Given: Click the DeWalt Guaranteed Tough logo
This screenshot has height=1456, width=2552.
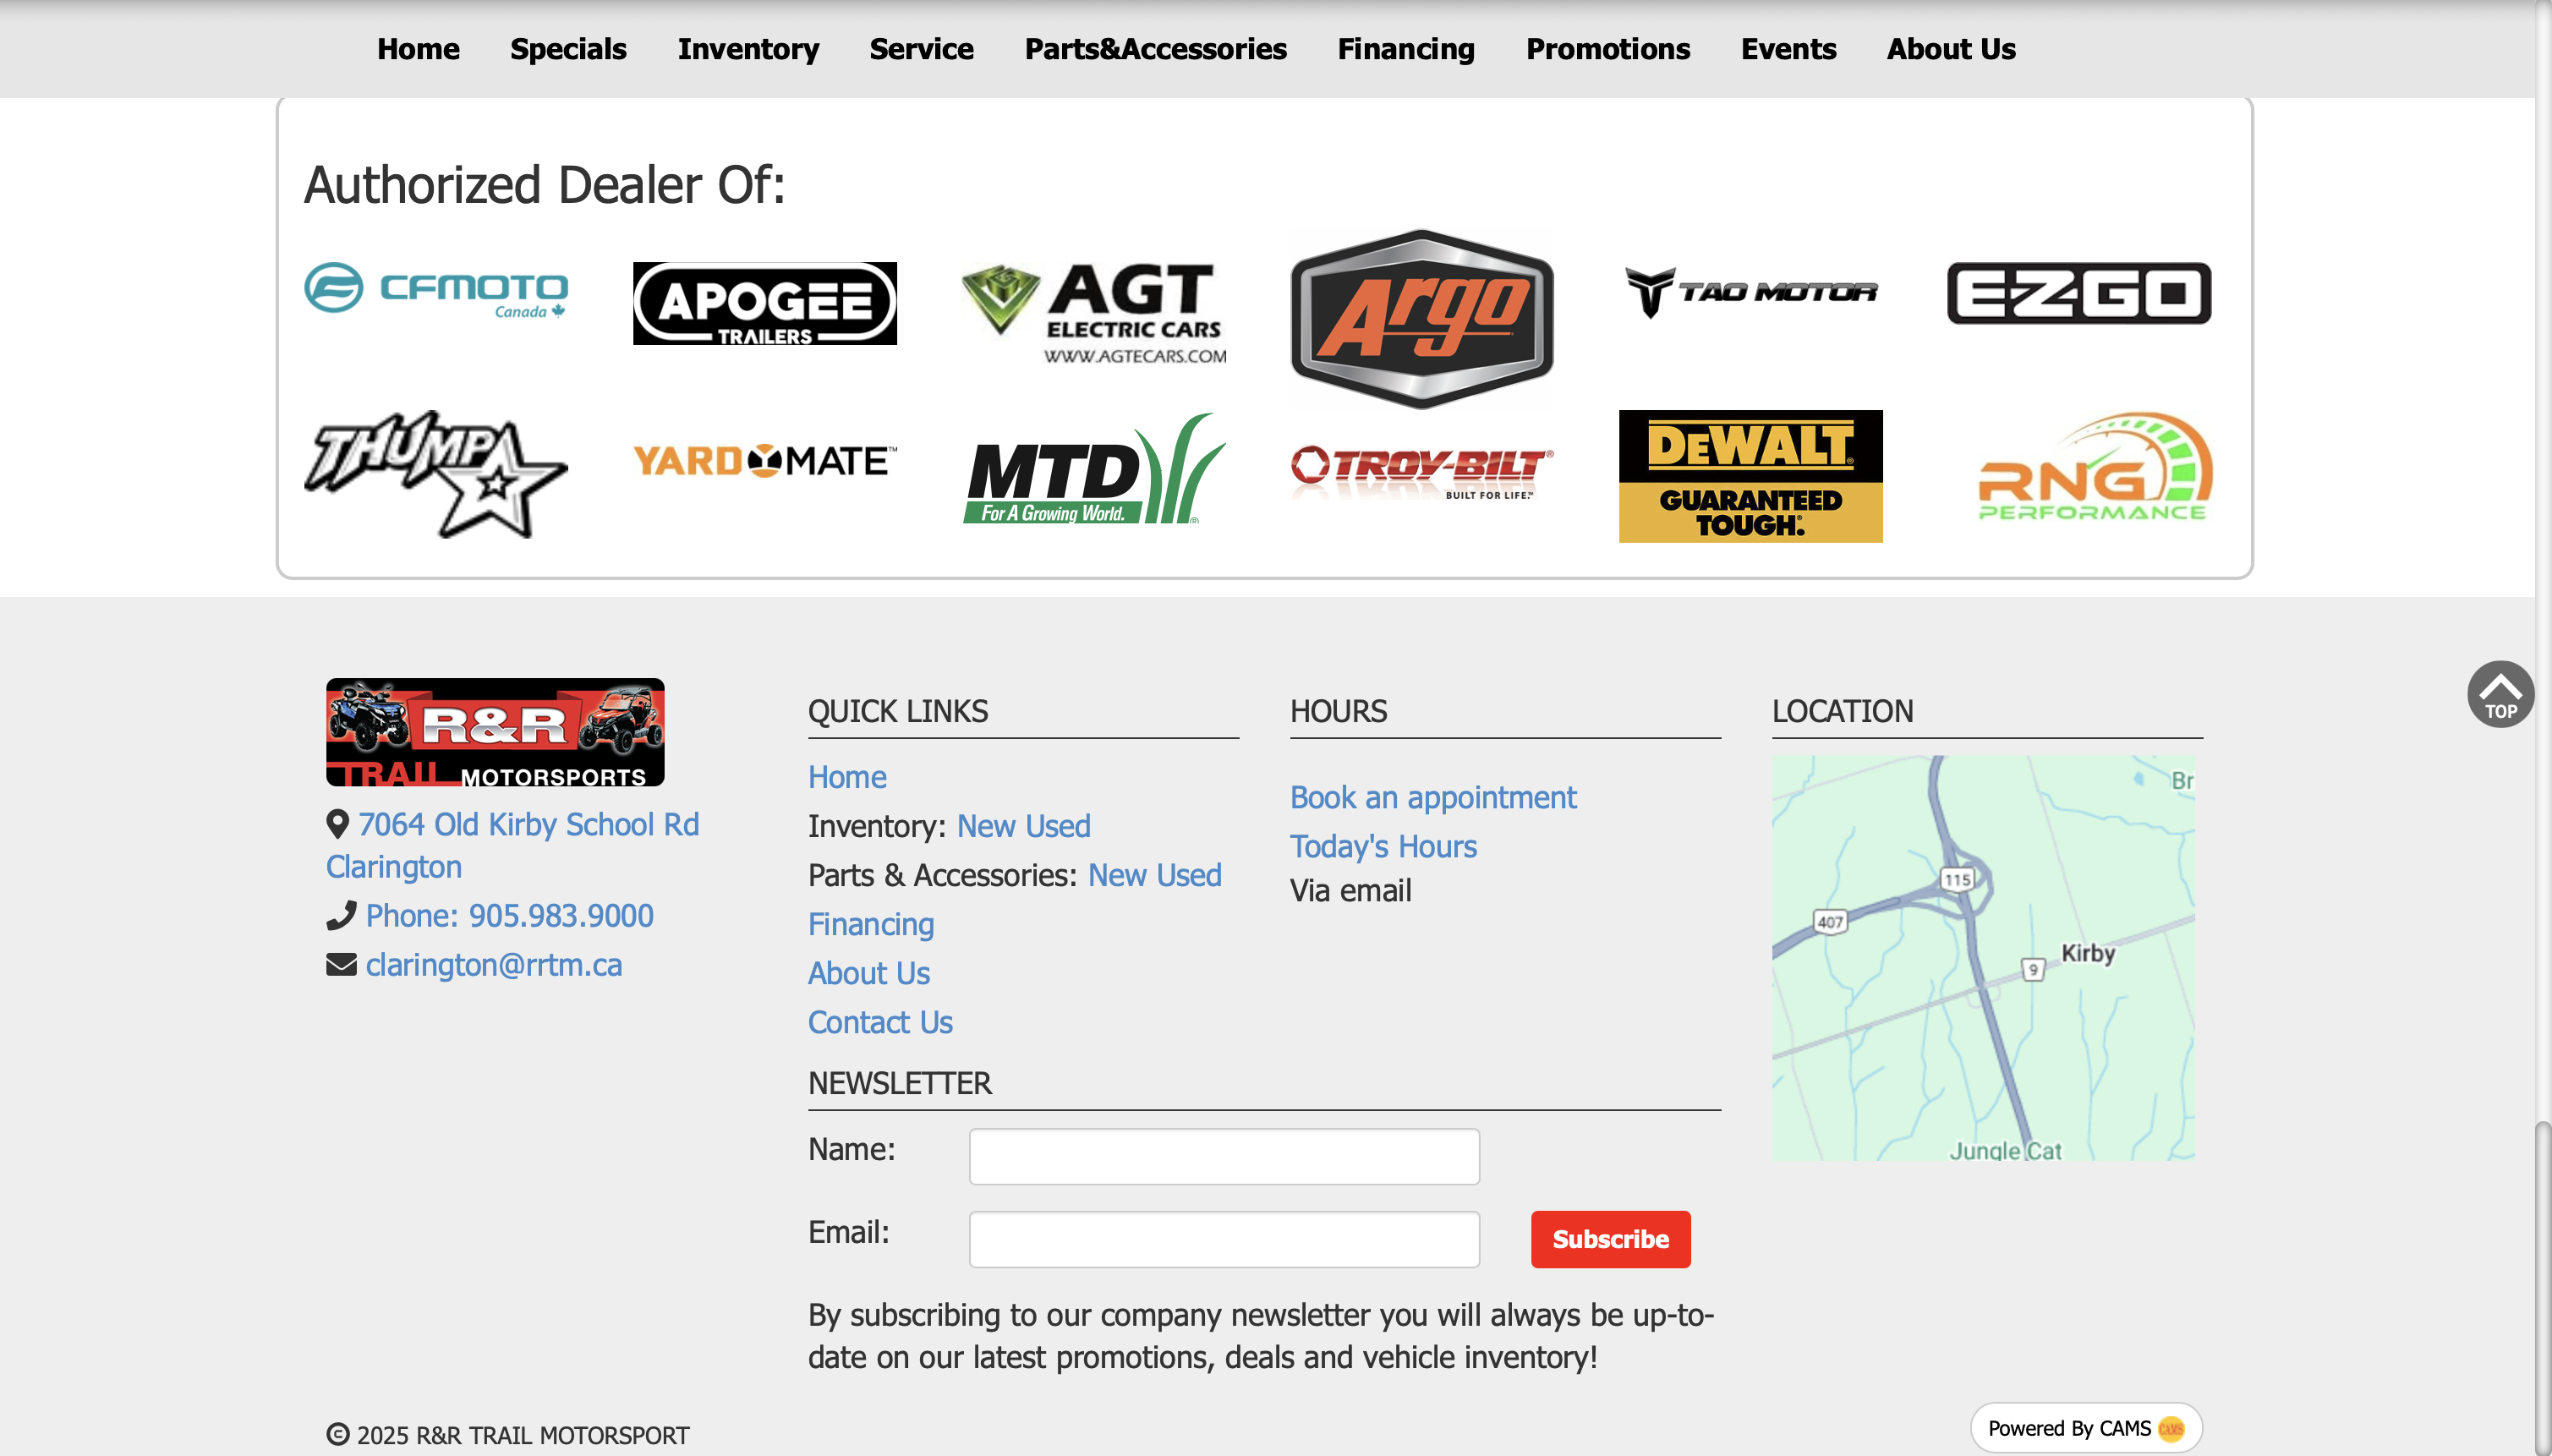Looking at the screenshot, I should click(1750, 476).
